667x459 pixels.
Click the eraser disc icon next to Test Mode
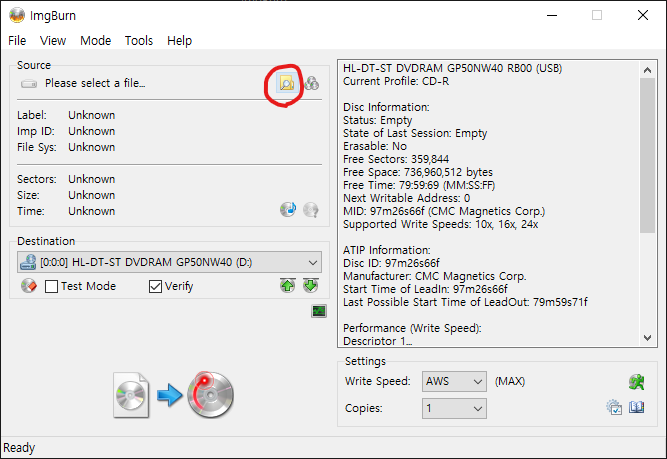29,286
